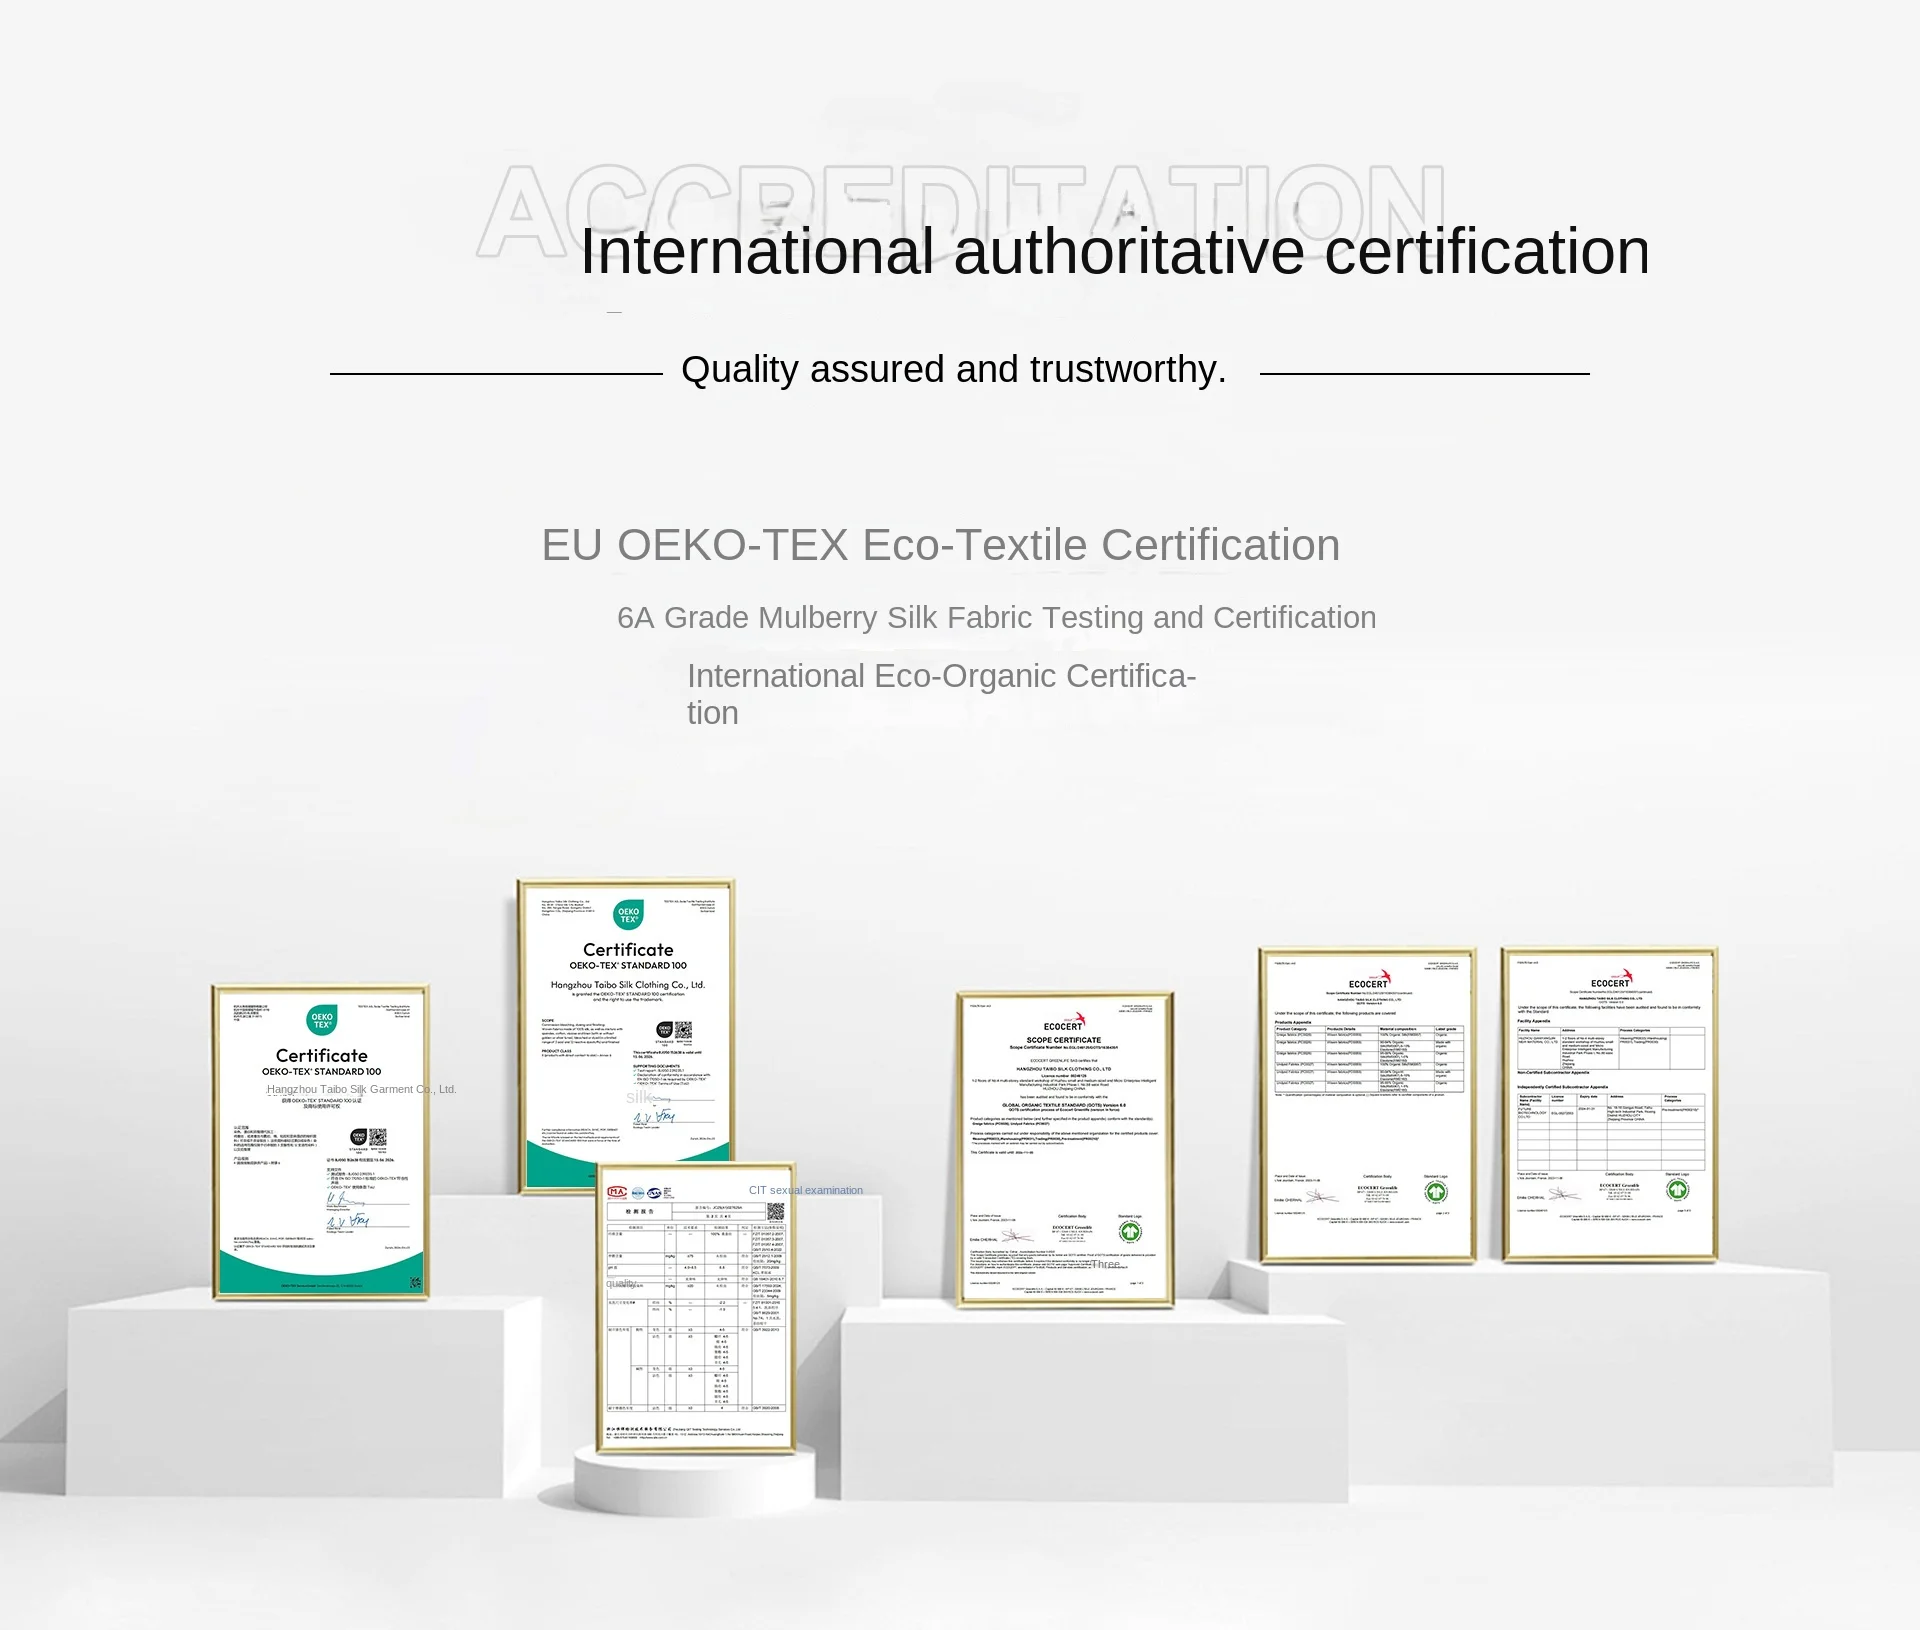Click the 'SCOPE CERTIFICATE' title text
The width and height of the screenshot is (1920, 1630).
coord(1064,1040)
